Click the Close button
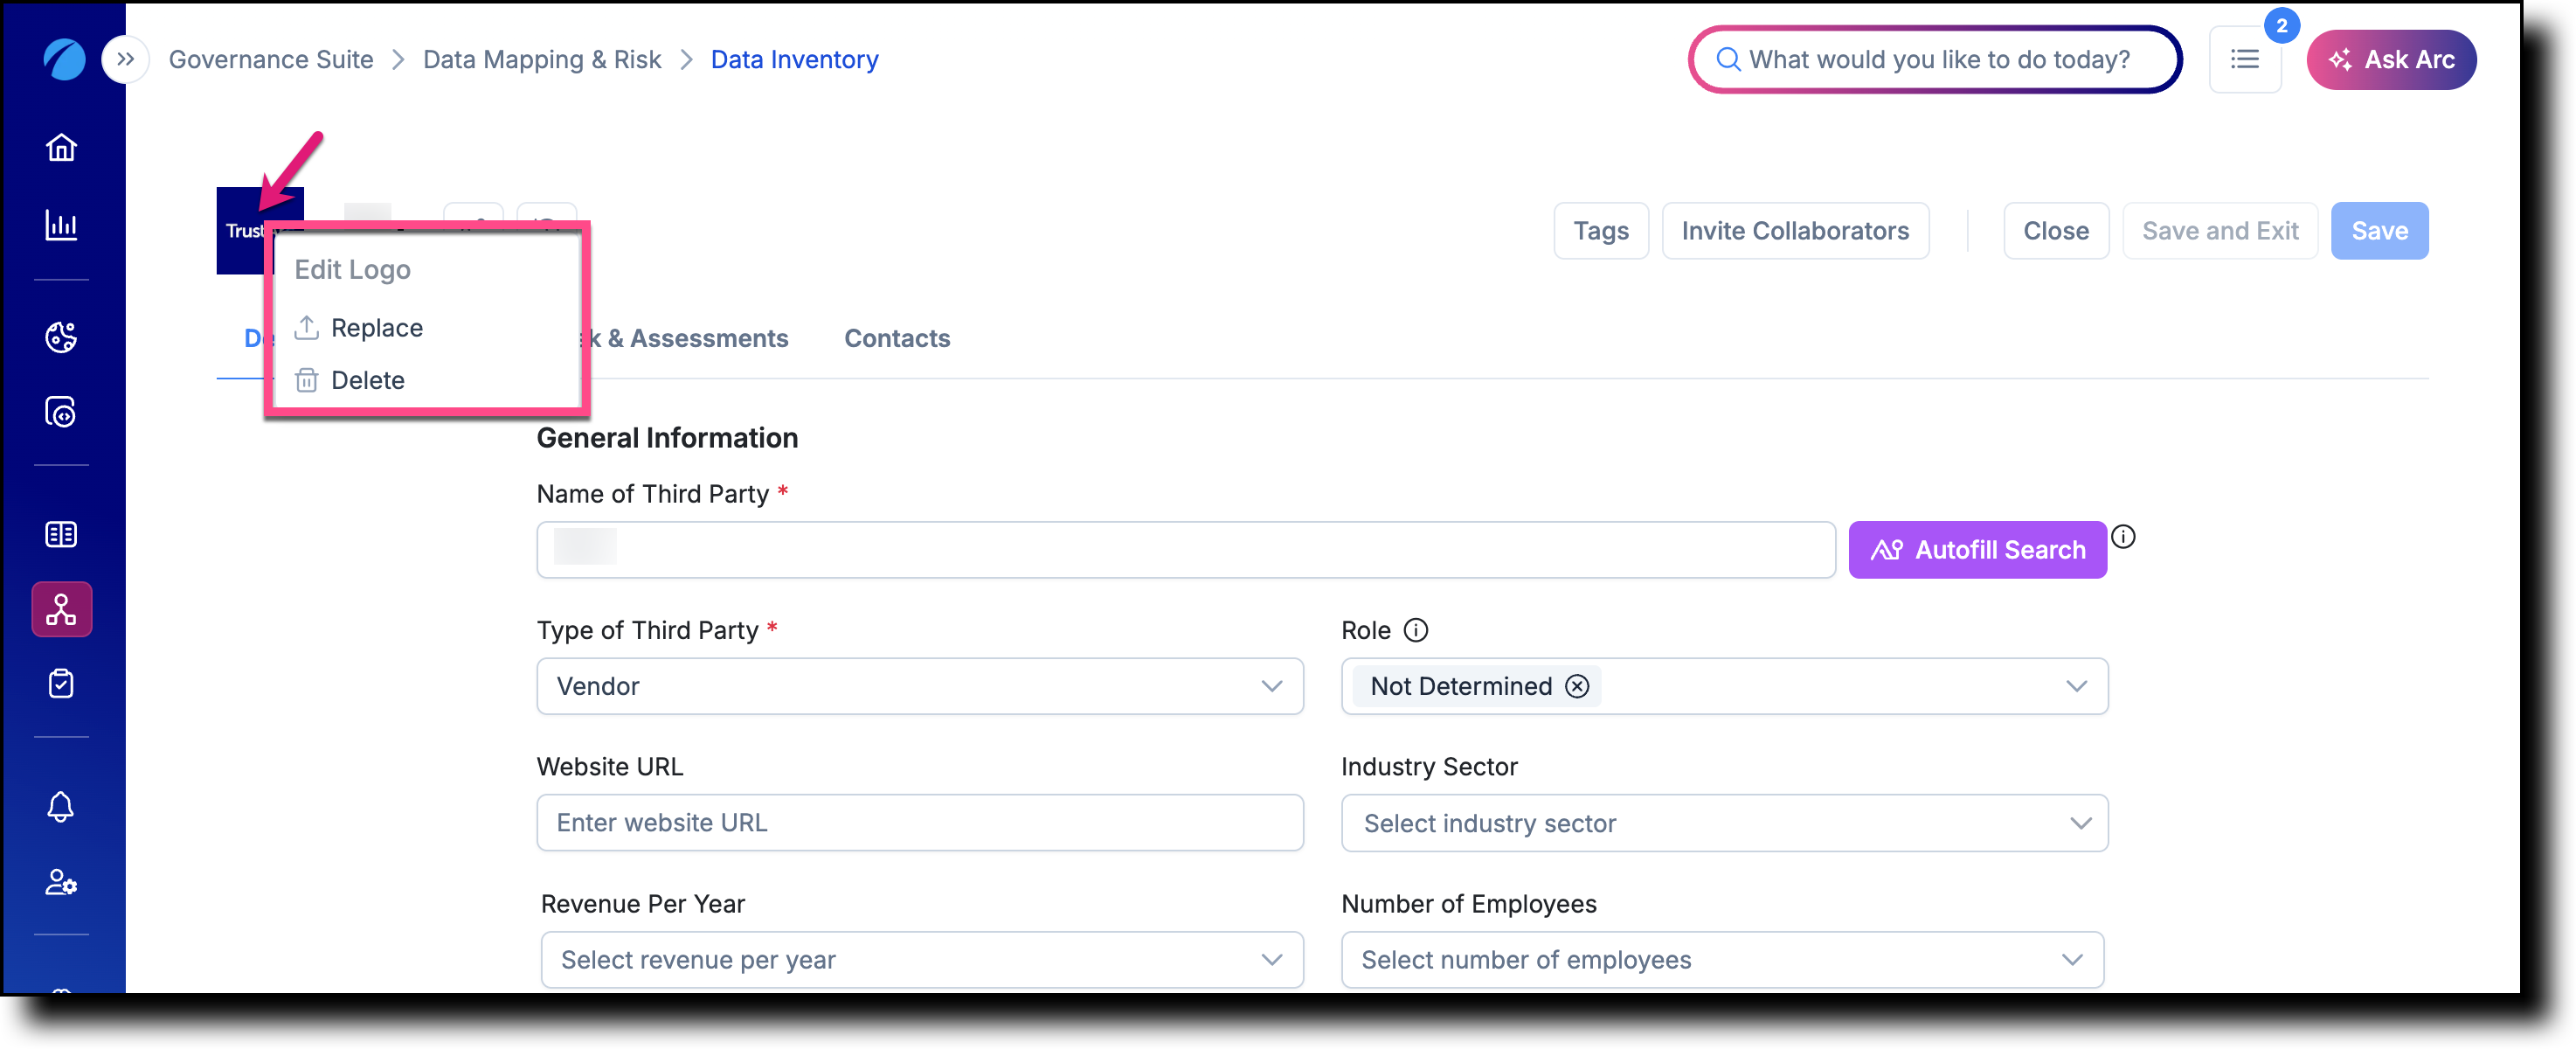The width and height of the screenshot is (2576, 1049). (2055, 231)
